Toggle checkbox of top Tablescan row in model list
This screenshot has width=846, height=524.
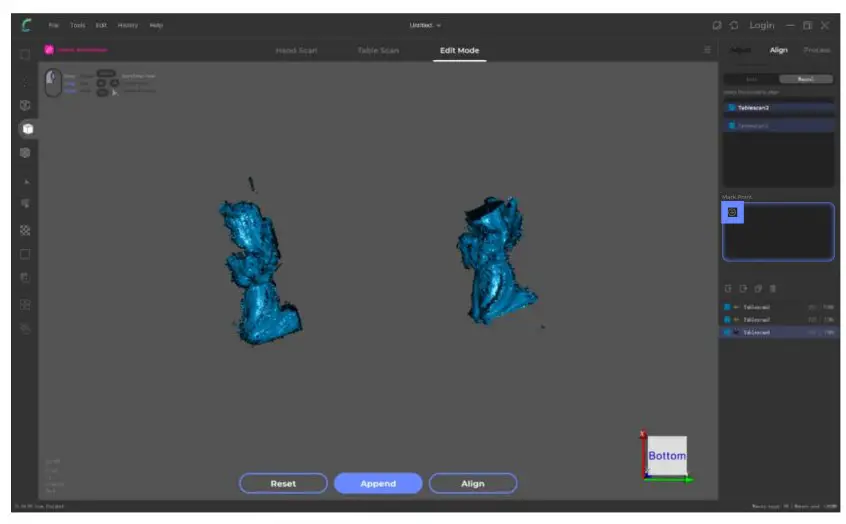coord(727,307)
